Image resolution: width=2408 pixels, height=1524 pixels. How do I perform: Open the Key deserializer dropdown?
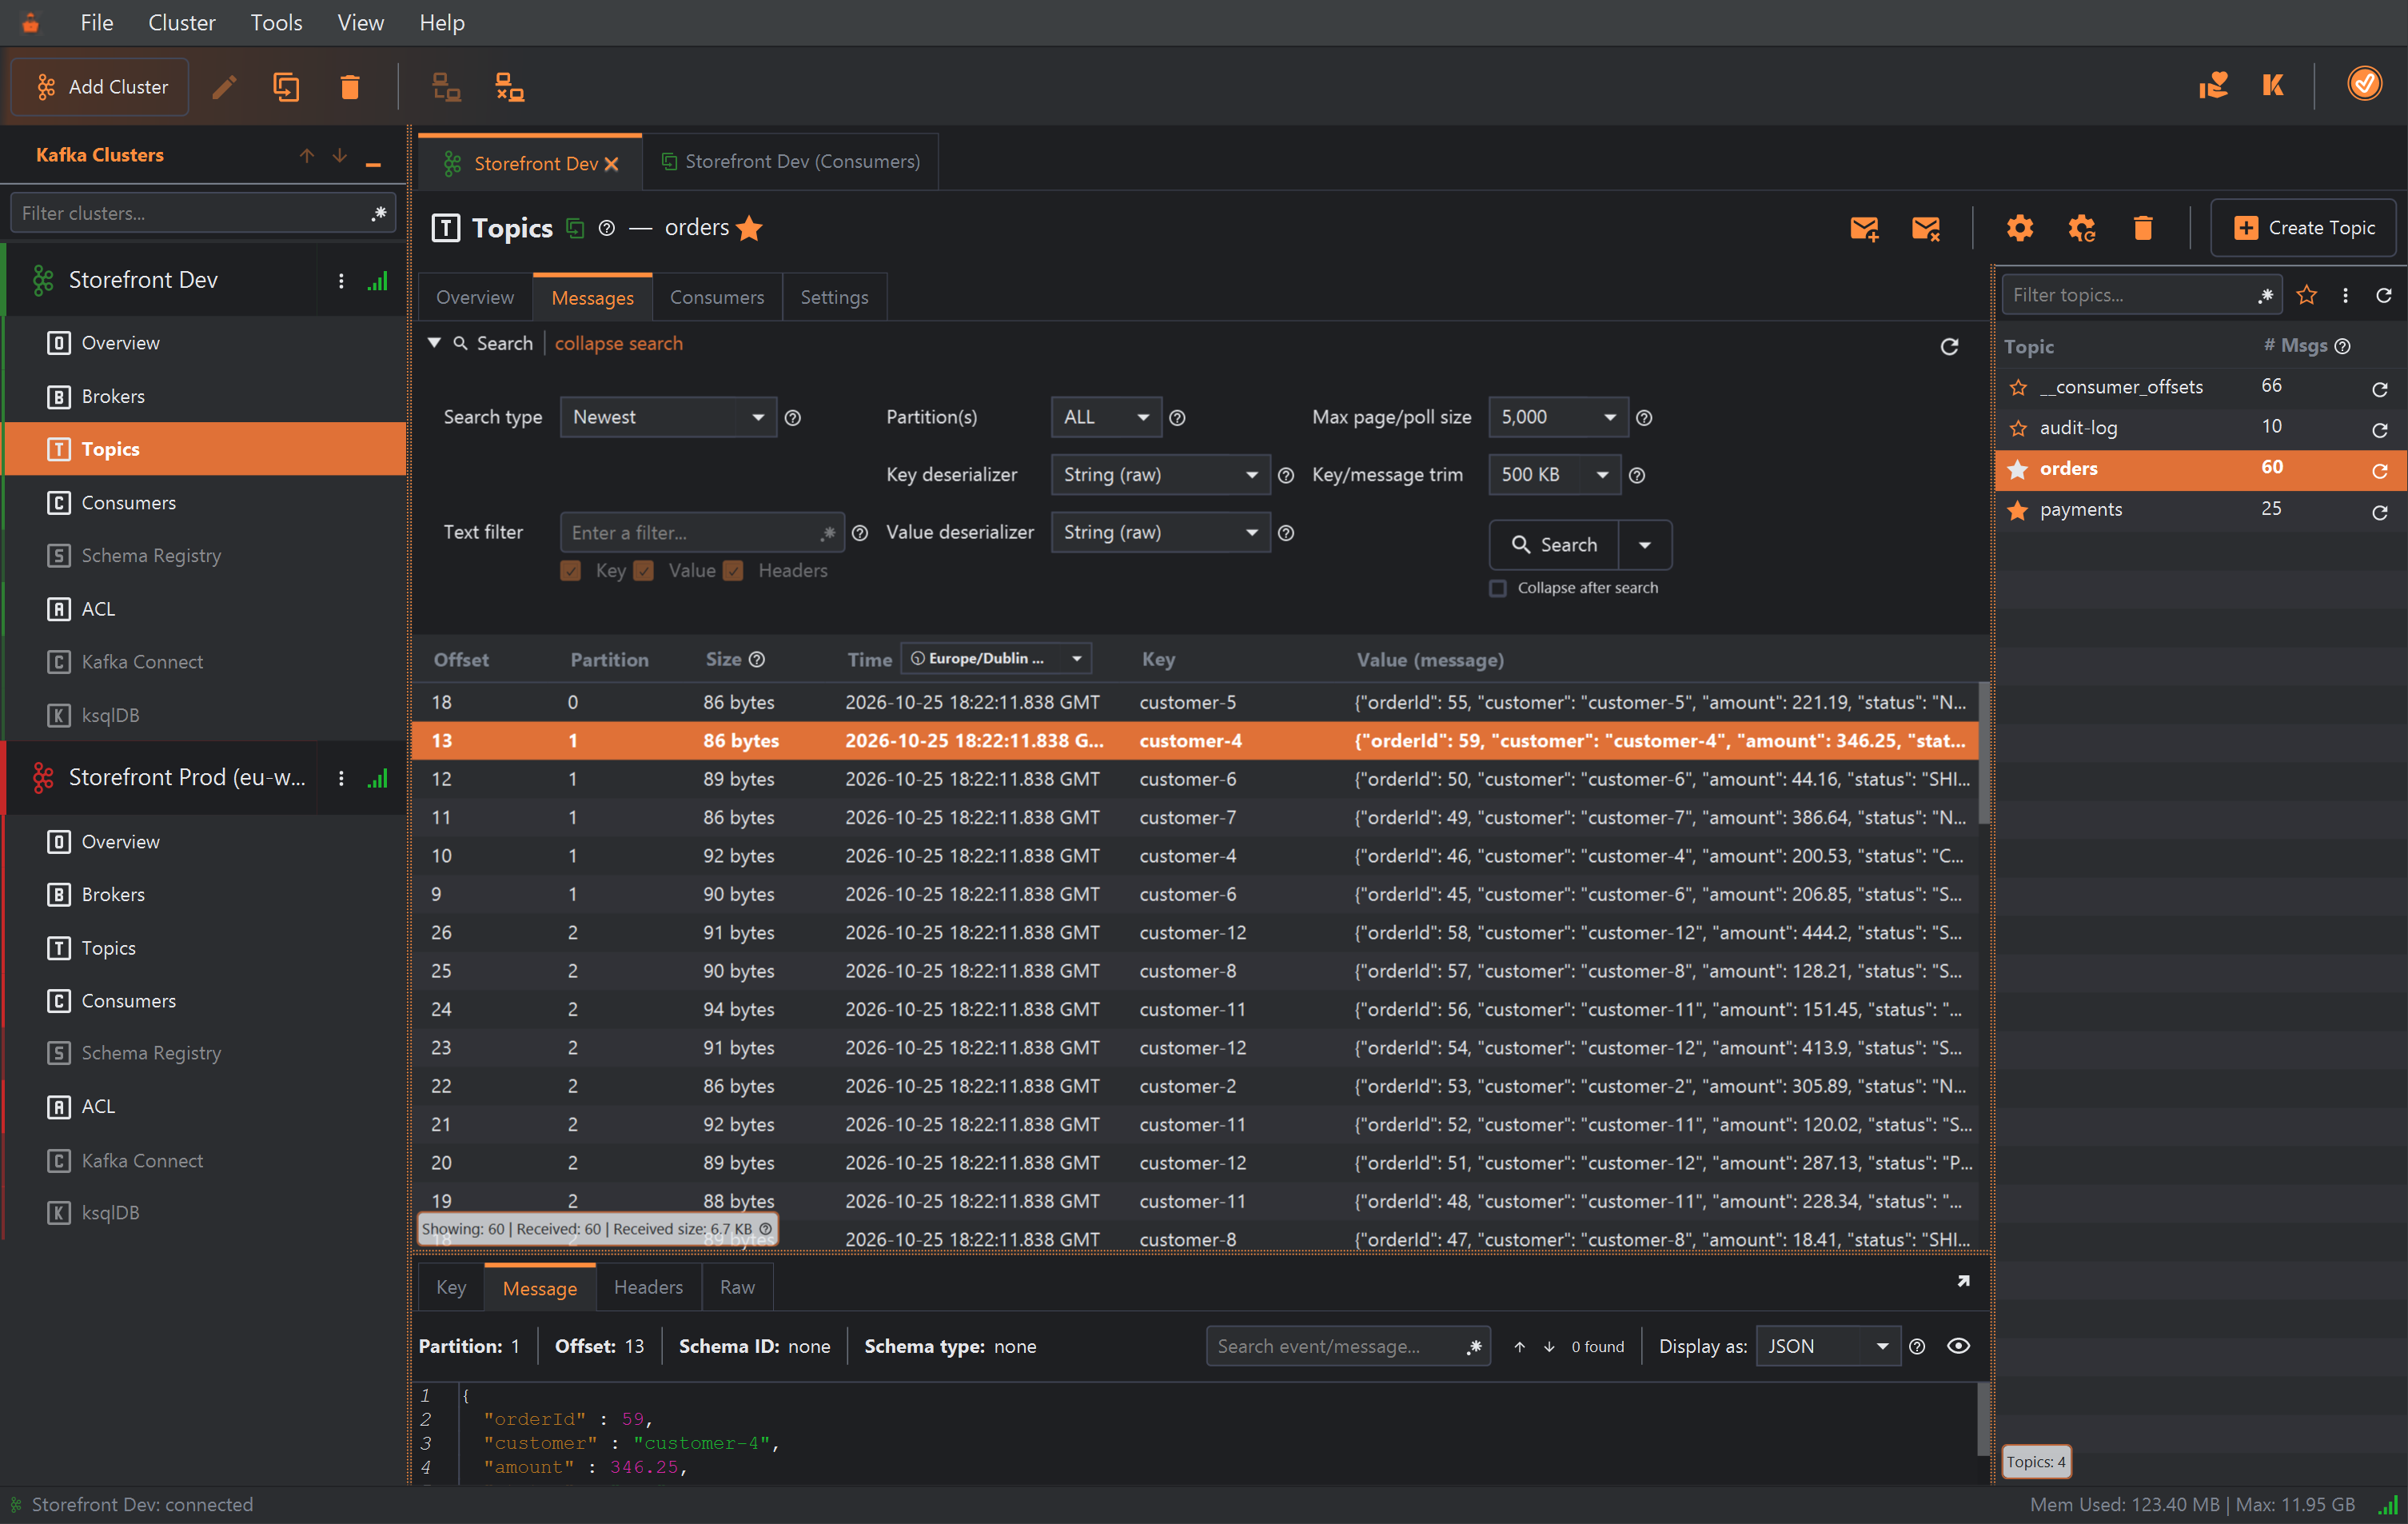point(1160,475)
